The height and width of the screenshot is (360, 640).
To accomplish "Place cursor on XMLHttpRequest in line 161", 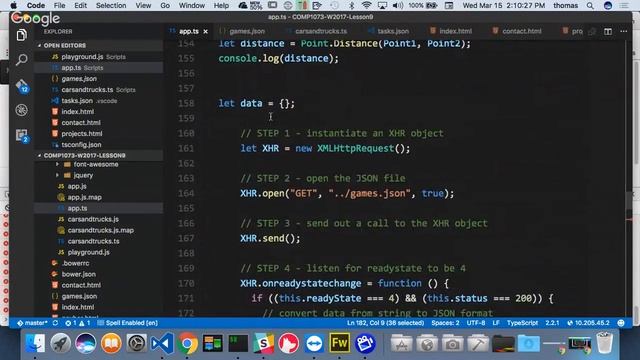I will pos(356,148).
